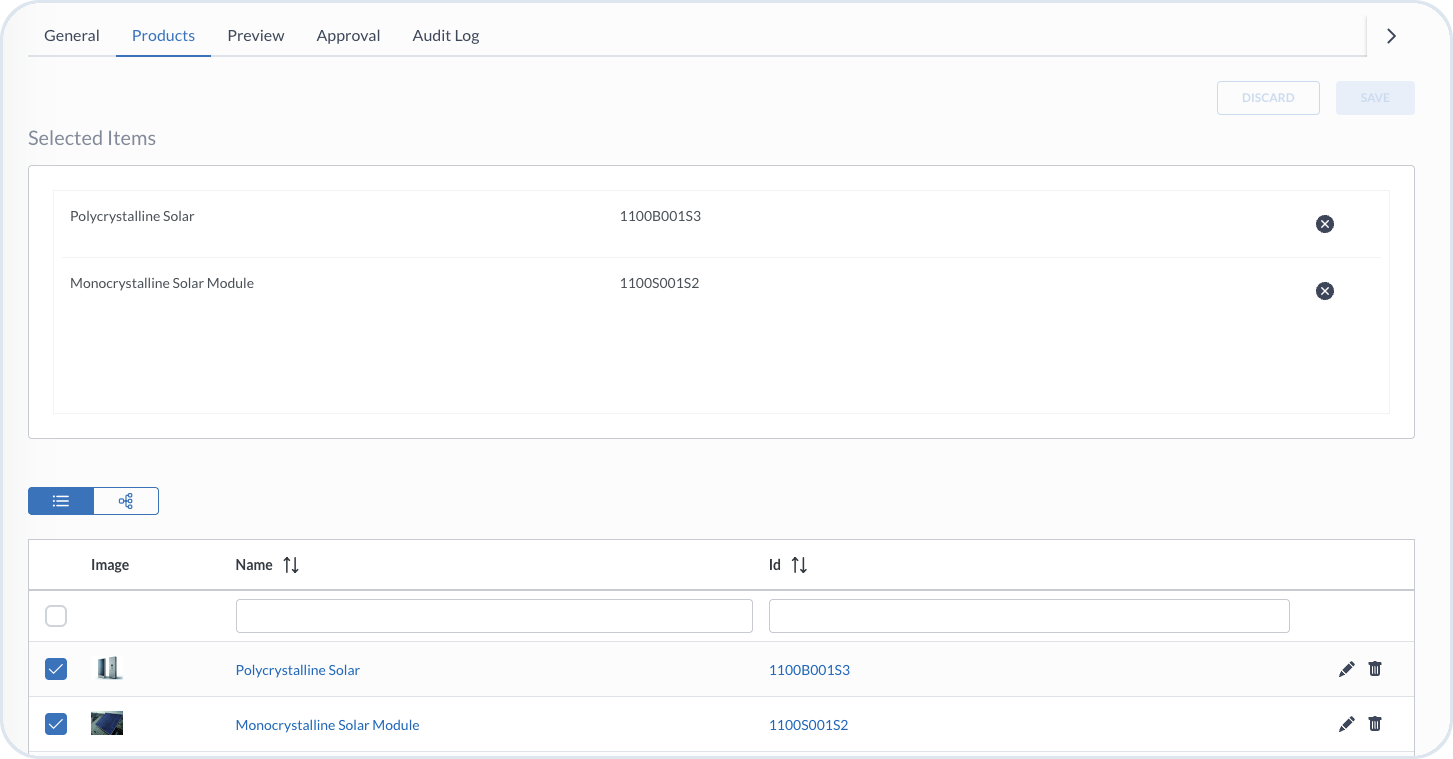Open the General tab
The height and width of the screenshot is (759, 1453).
(72, 35)
